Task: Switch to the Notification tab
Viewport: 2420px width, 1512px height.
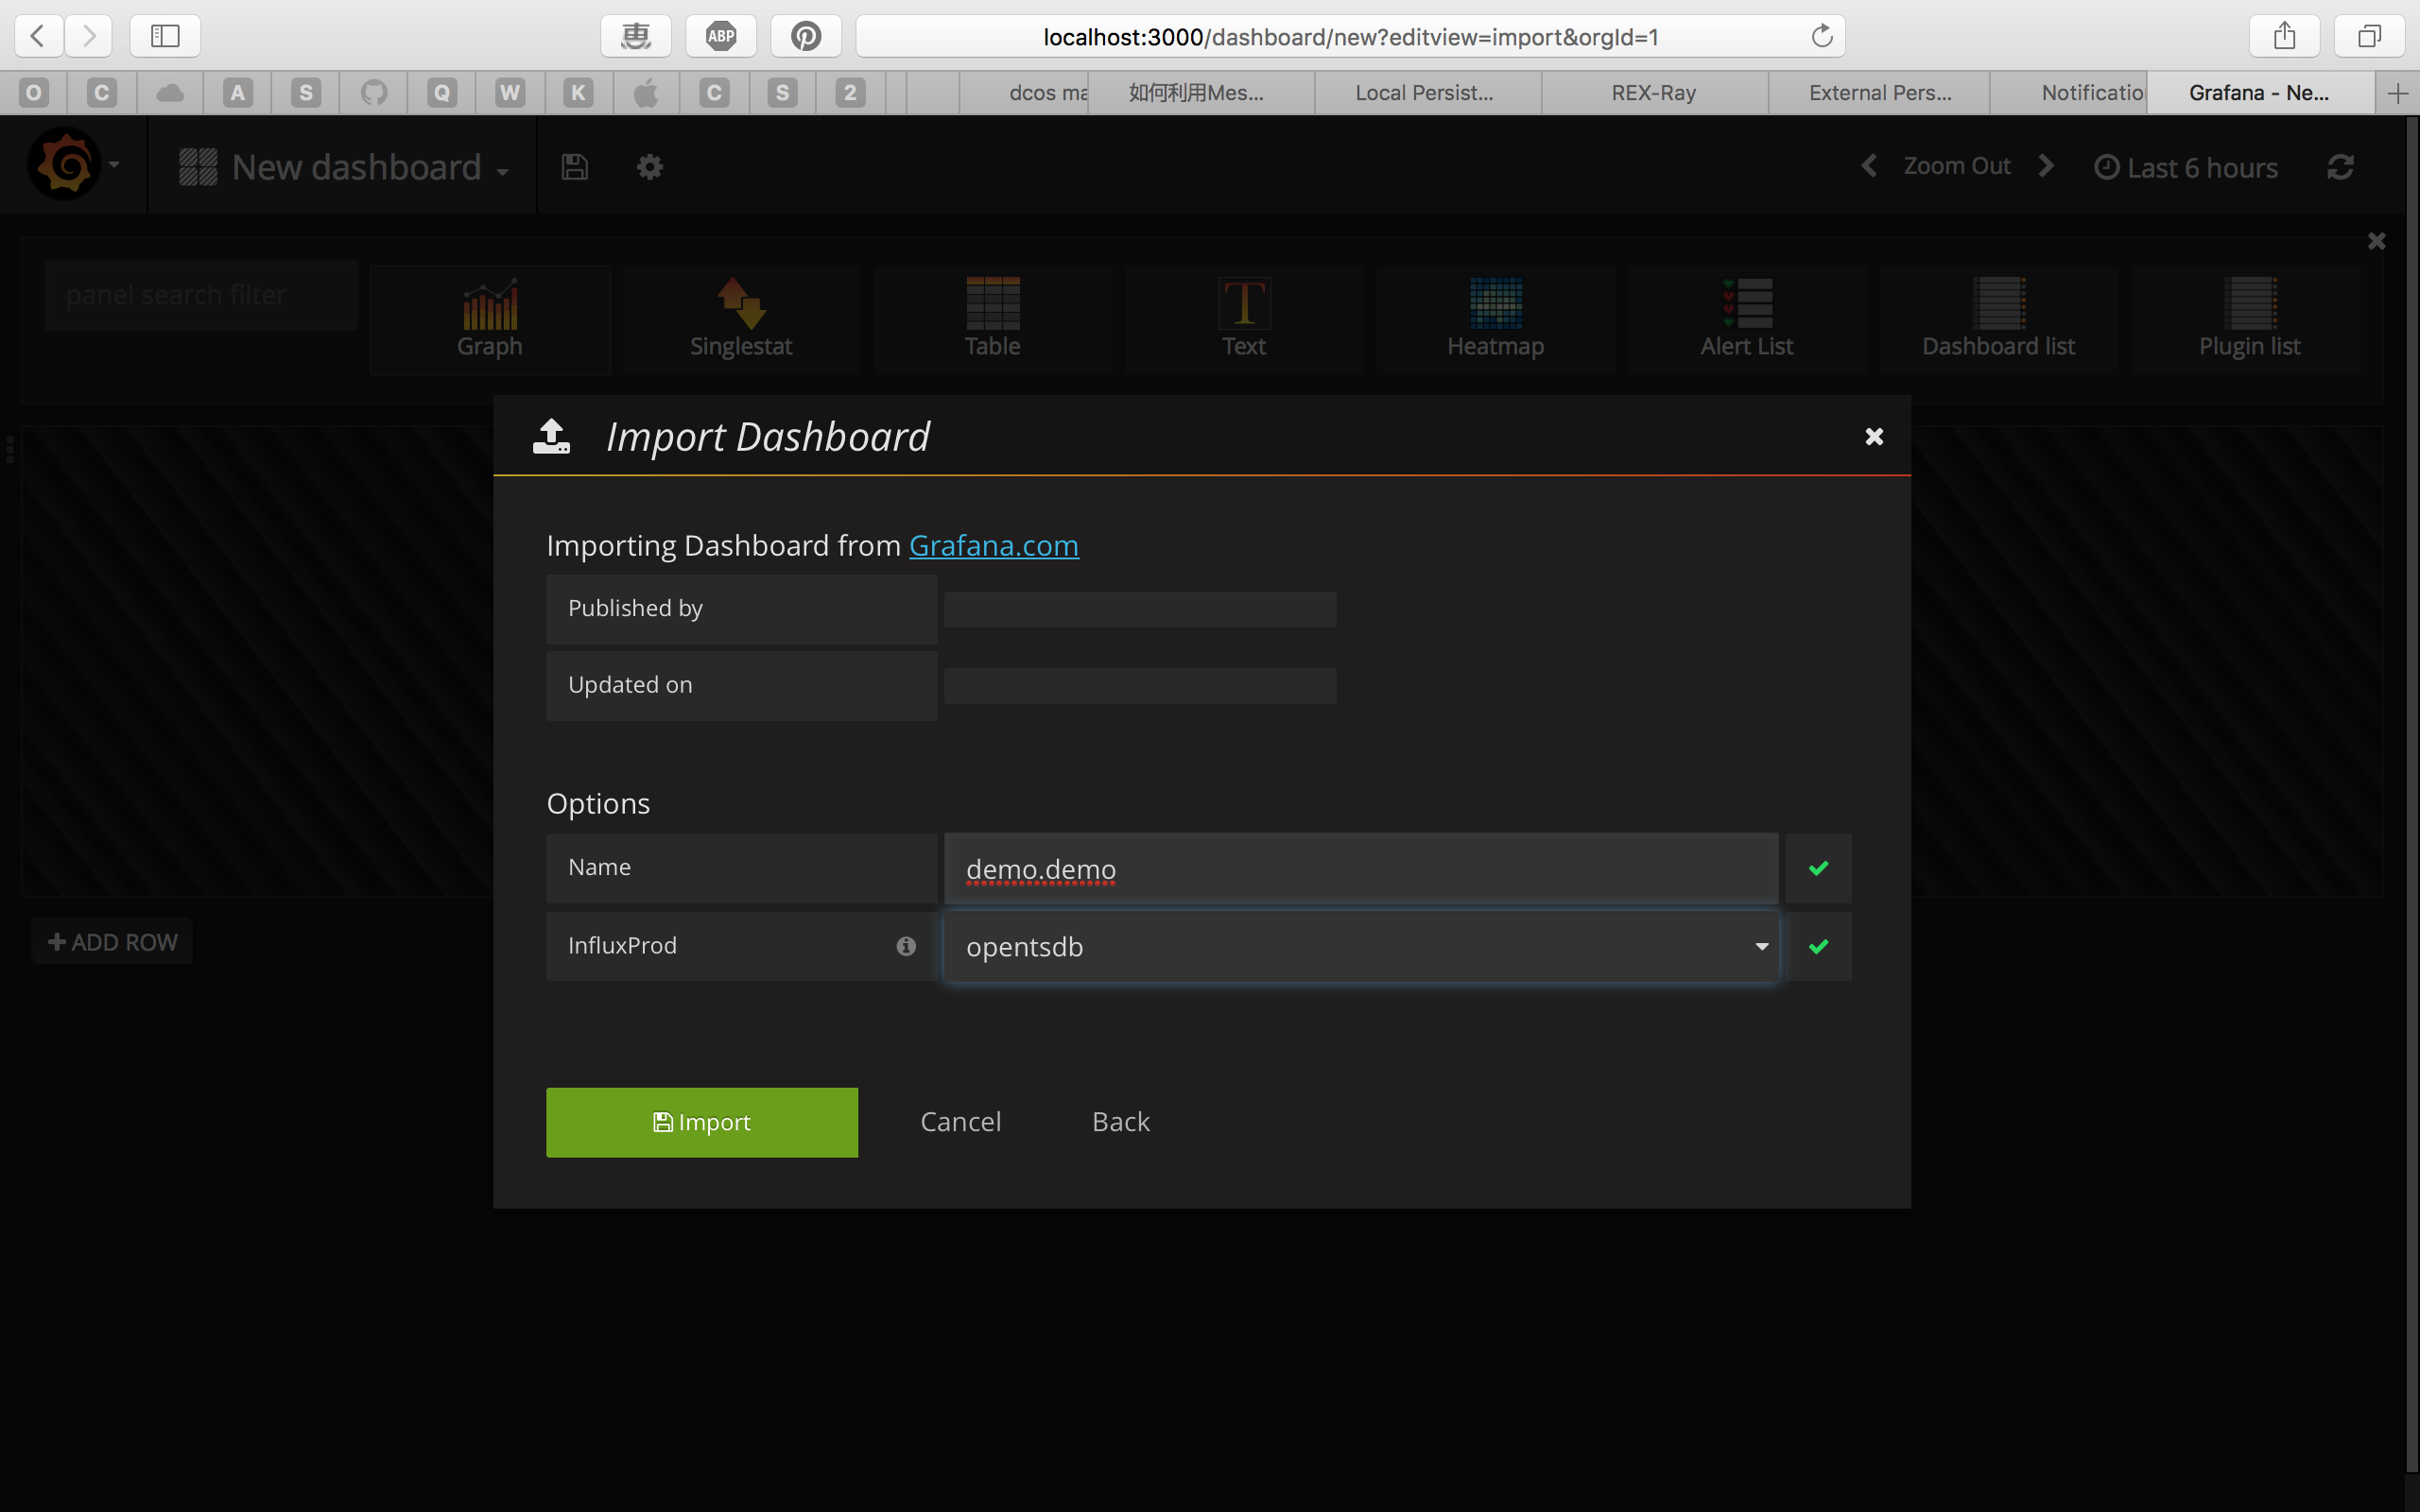Action: [x=2068, y=93]
